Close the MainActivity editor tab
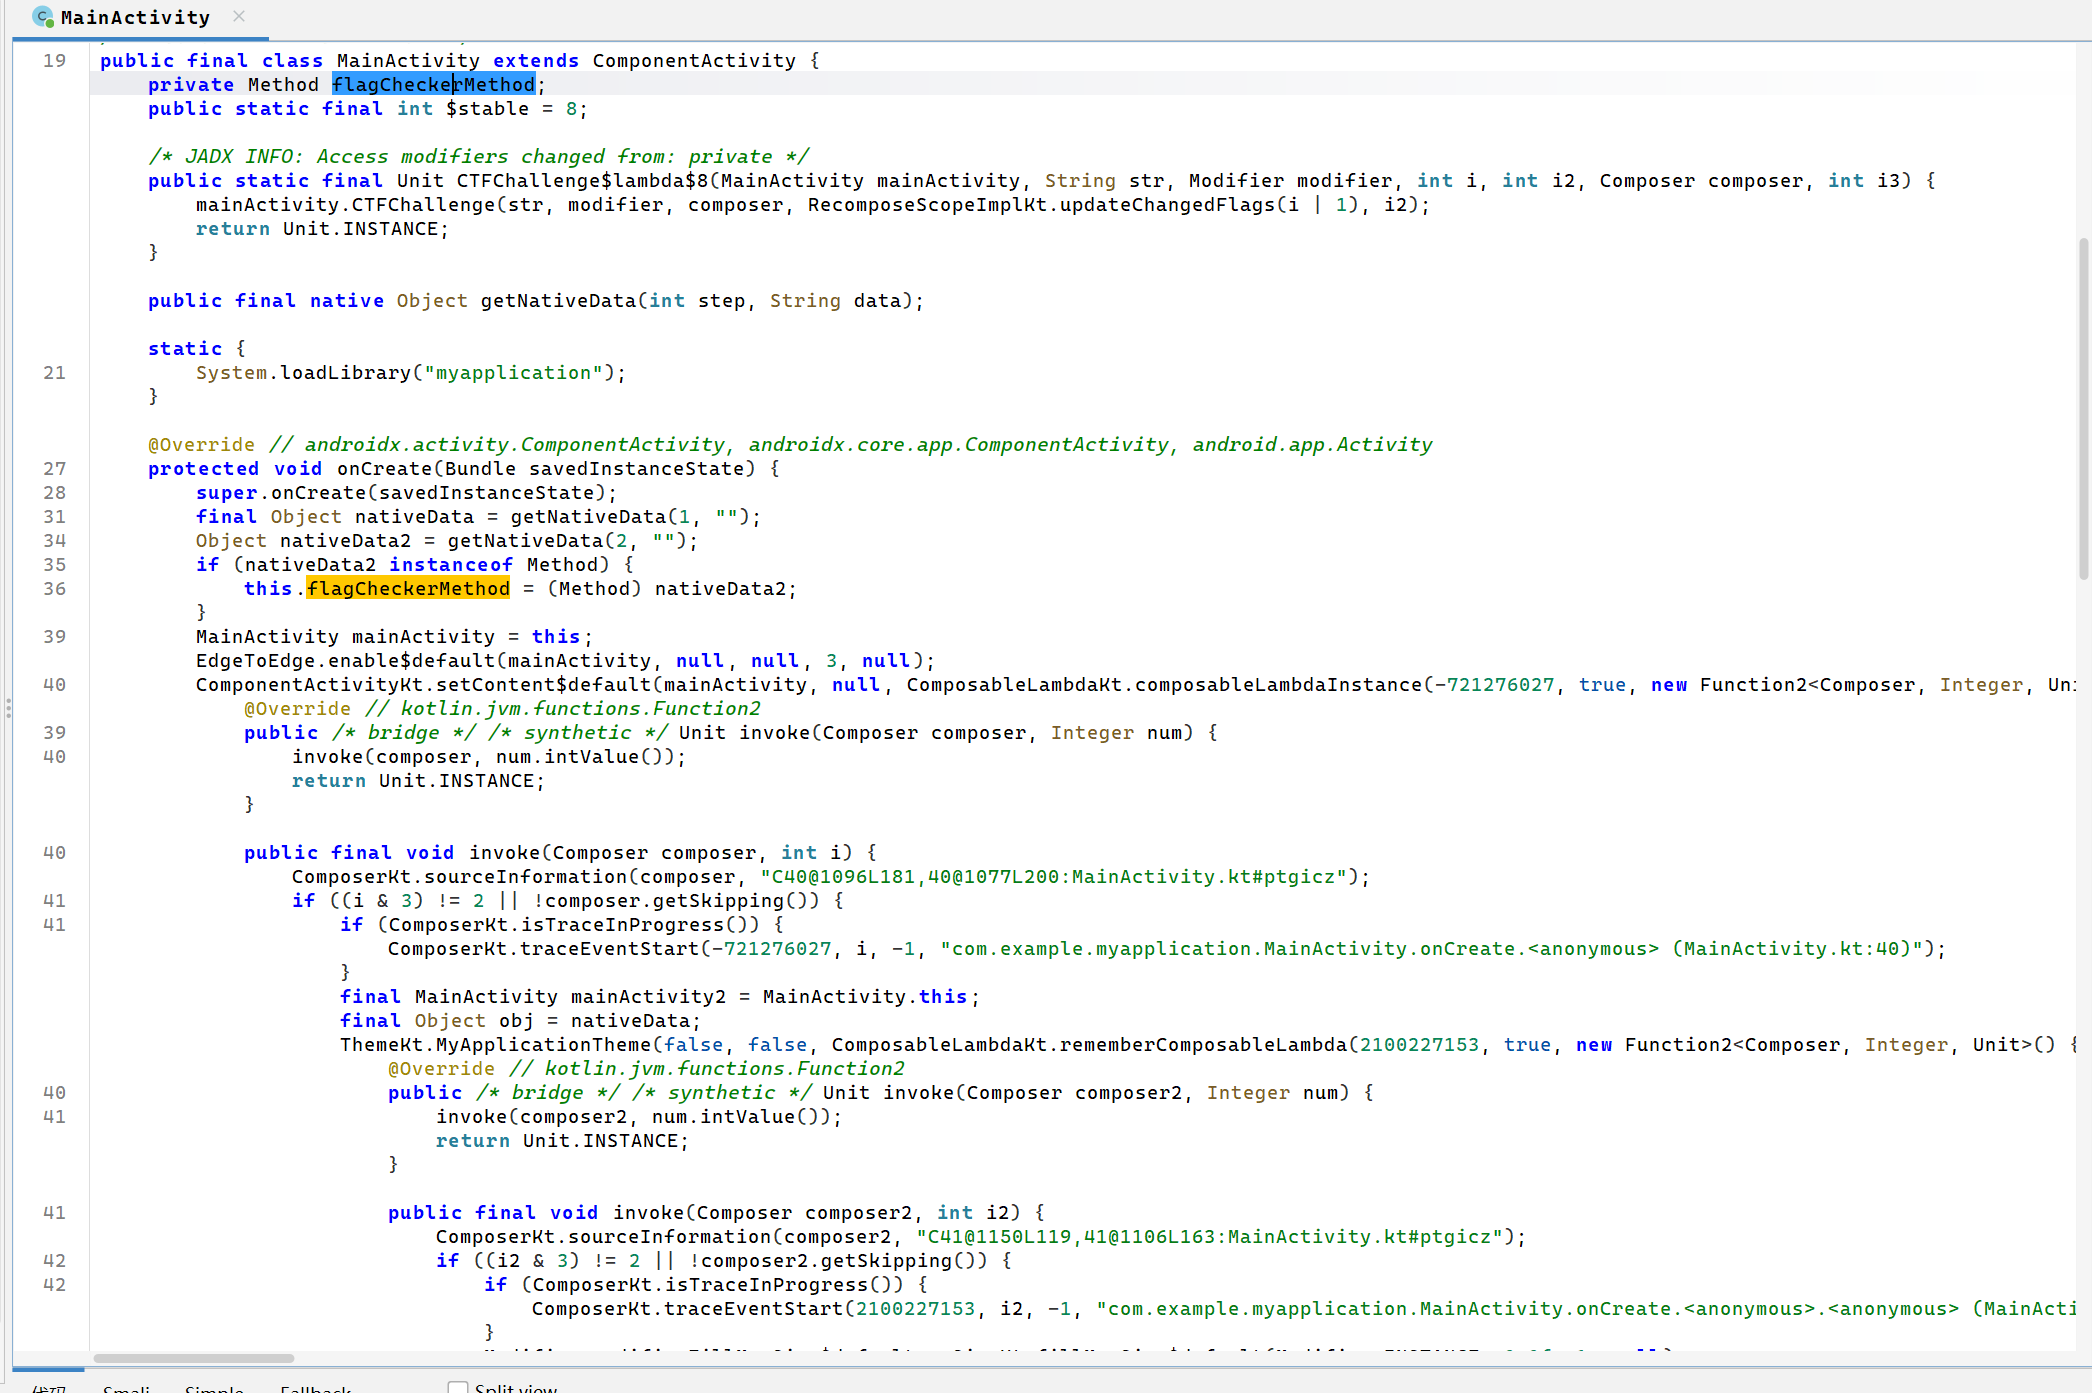Viewport: 2092px width, 1393px height. pyautogui.click(x=239, y=16)
